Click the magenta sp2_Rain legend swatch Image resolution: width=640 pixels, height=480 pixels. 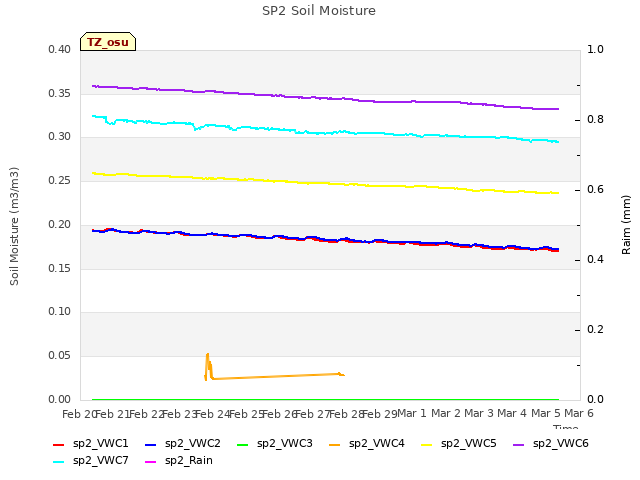click(151, 462)
